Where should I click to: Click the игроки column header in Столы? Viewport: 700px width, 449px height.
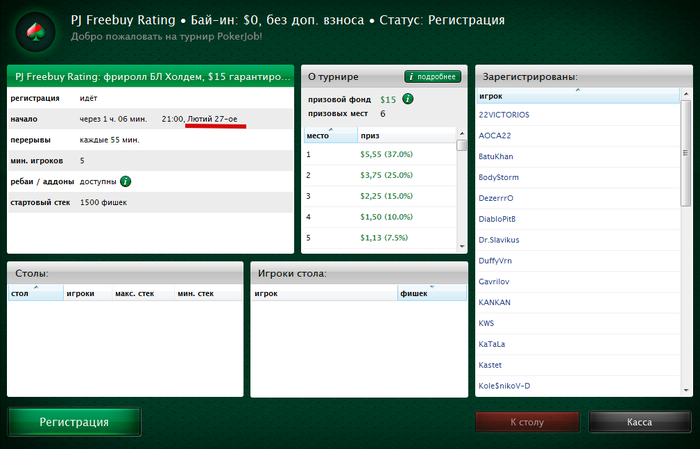88,293
